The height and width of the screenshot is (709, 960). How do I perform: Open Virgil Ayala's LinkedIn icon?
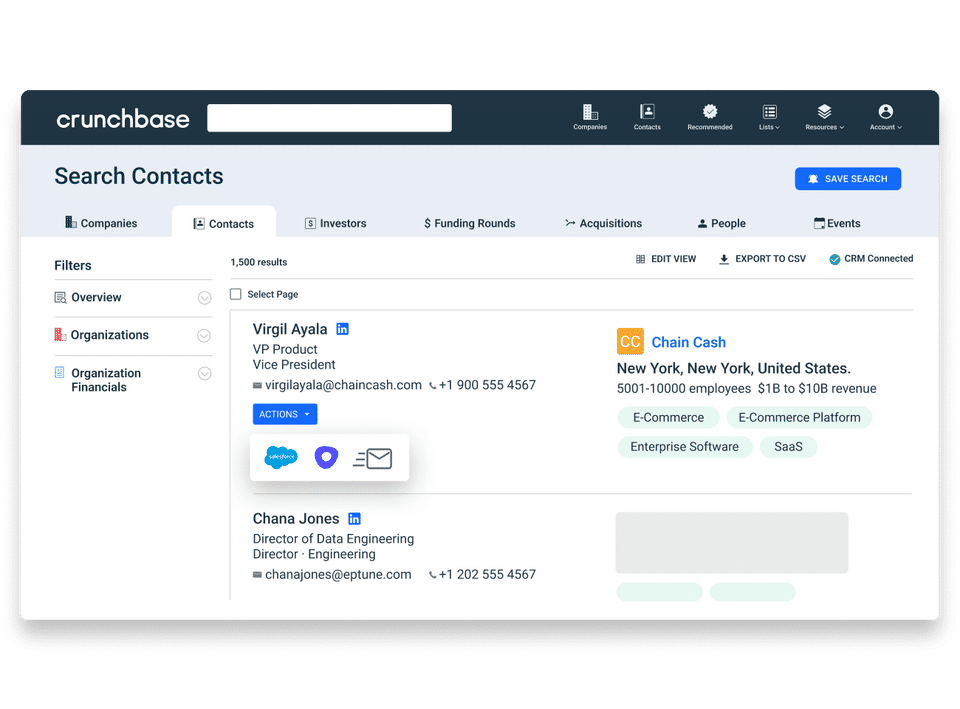tap(342, 329)
